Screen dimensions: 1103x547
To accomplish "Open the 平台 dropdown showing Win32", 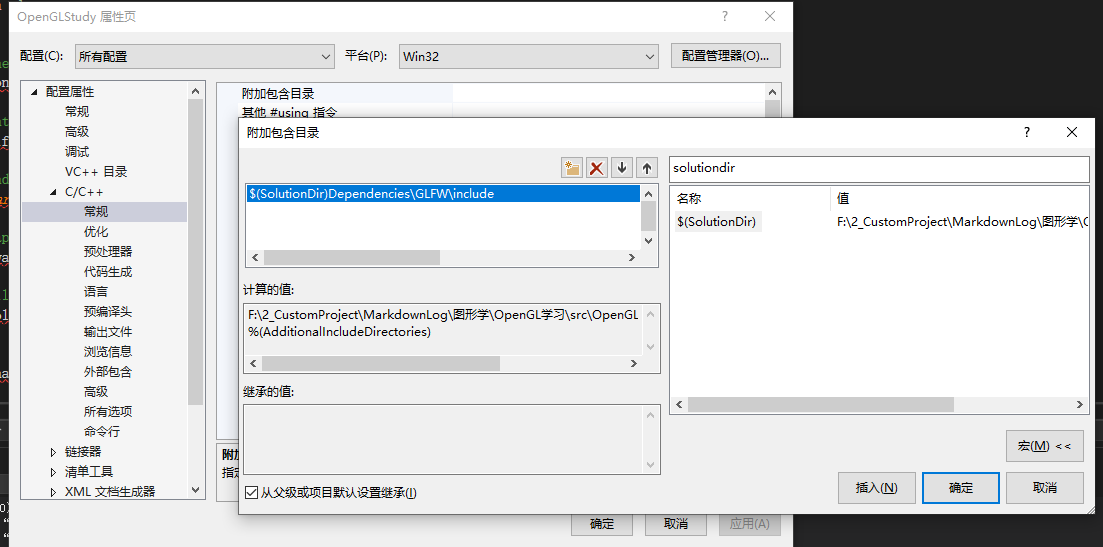I will 528,57.
